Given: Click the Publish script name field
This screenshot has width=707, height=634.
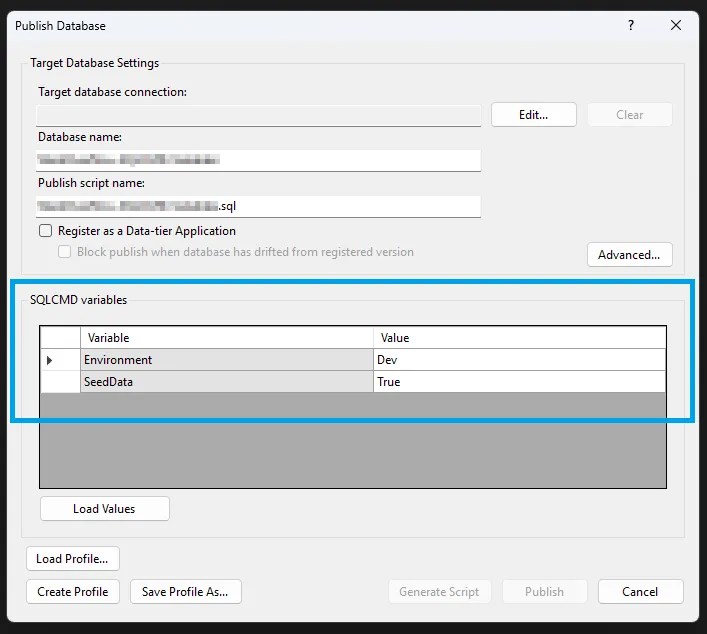Looking at the screenshot, I should [x=258, y=206].
